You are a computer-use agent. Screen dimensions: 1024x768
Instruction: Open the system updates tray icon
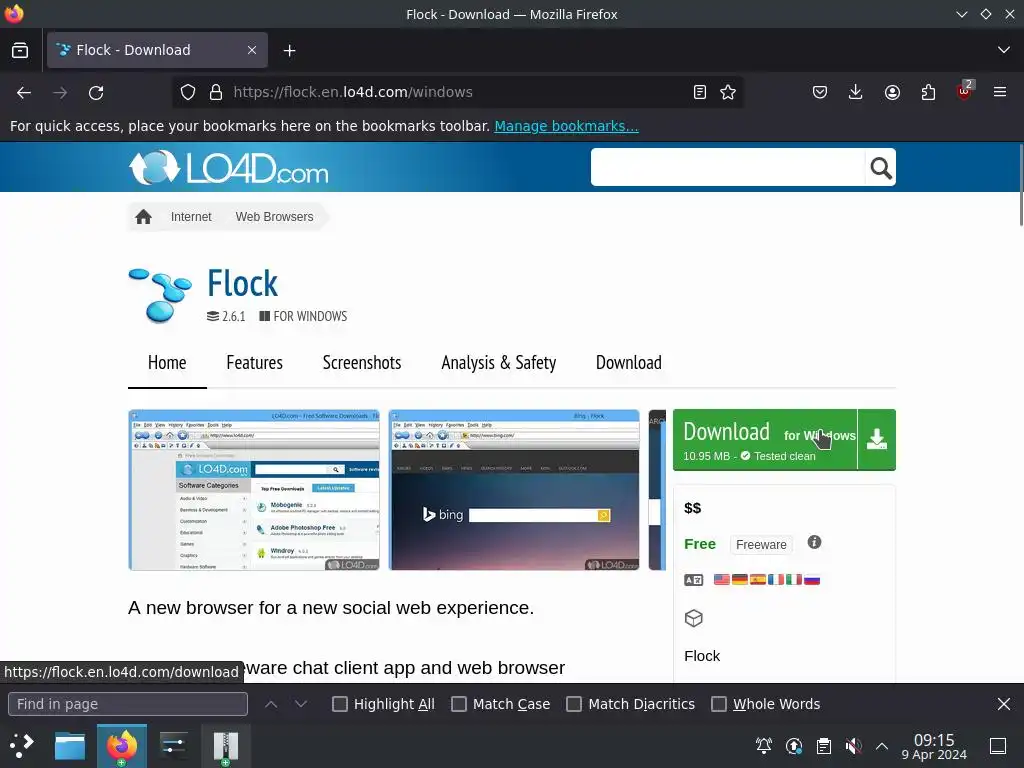coord(793,745)
